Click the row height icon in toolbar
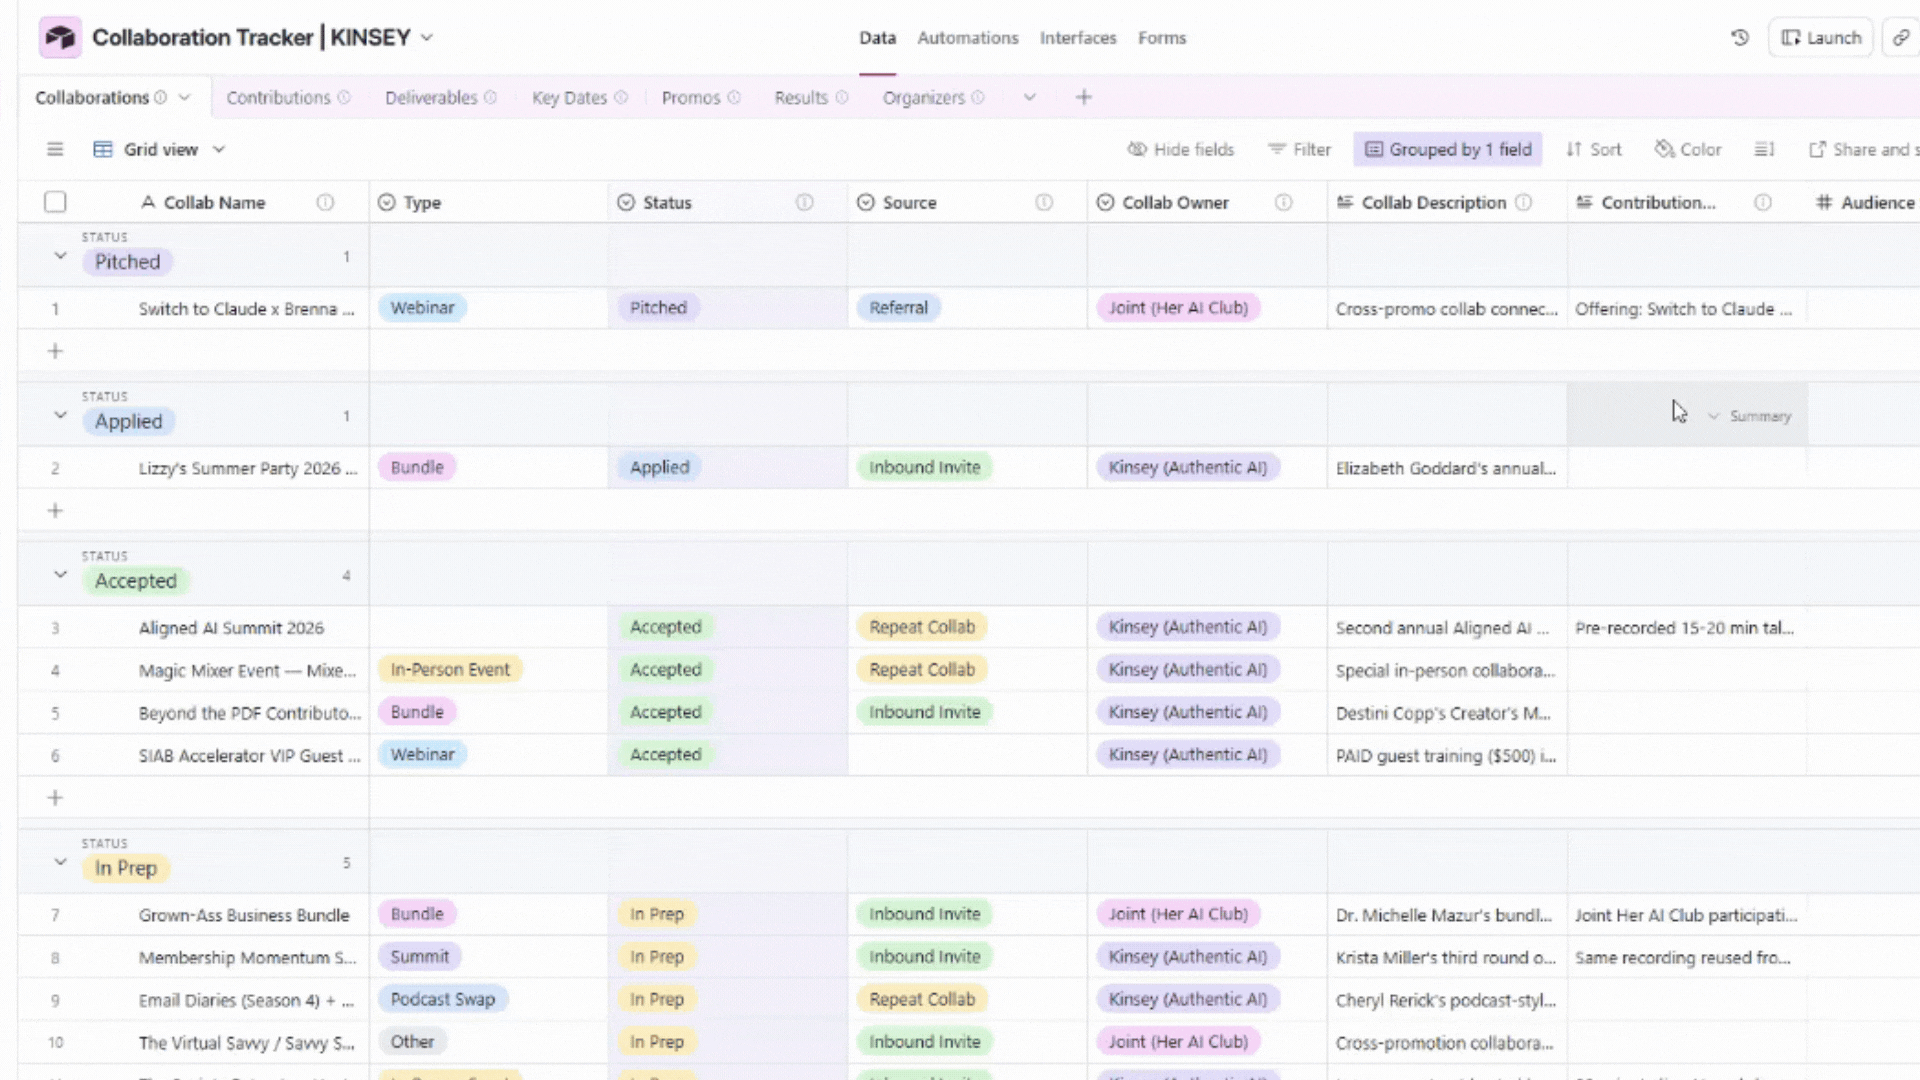The image size is (1920, 1080). [1764, 149]
